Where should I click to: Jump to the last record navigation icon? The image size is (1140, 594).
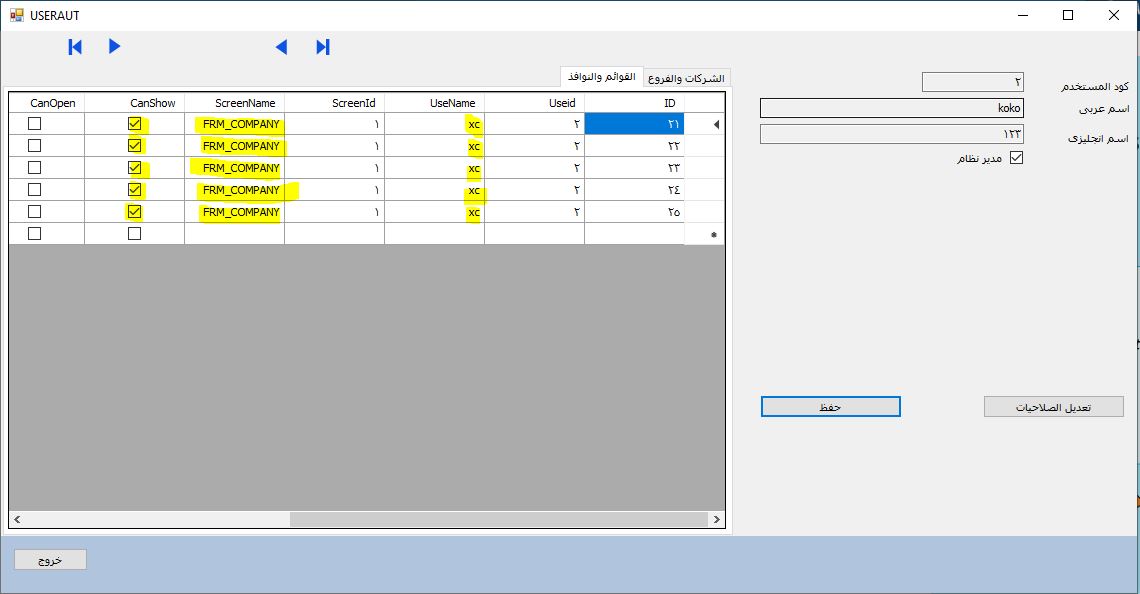(322, 46)
